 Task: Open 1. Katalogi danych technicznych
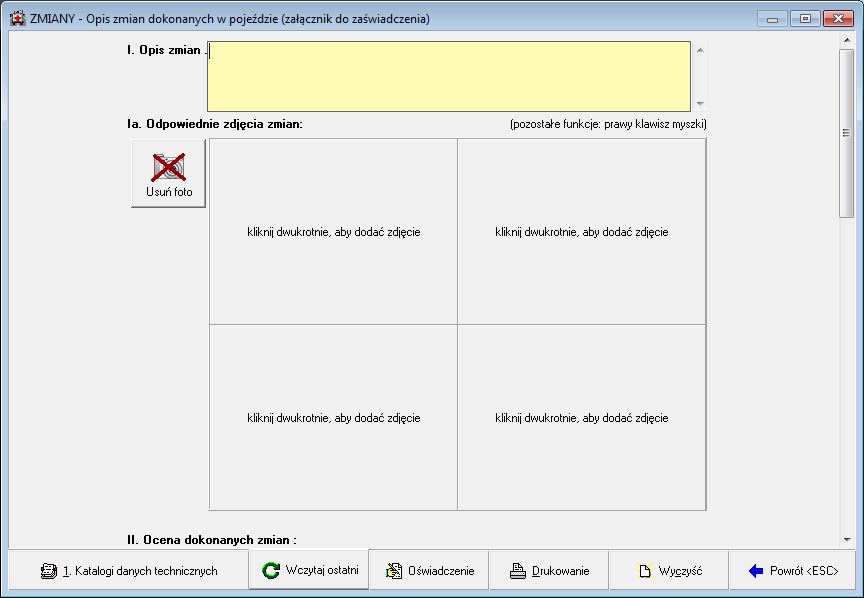pos(128,571)
